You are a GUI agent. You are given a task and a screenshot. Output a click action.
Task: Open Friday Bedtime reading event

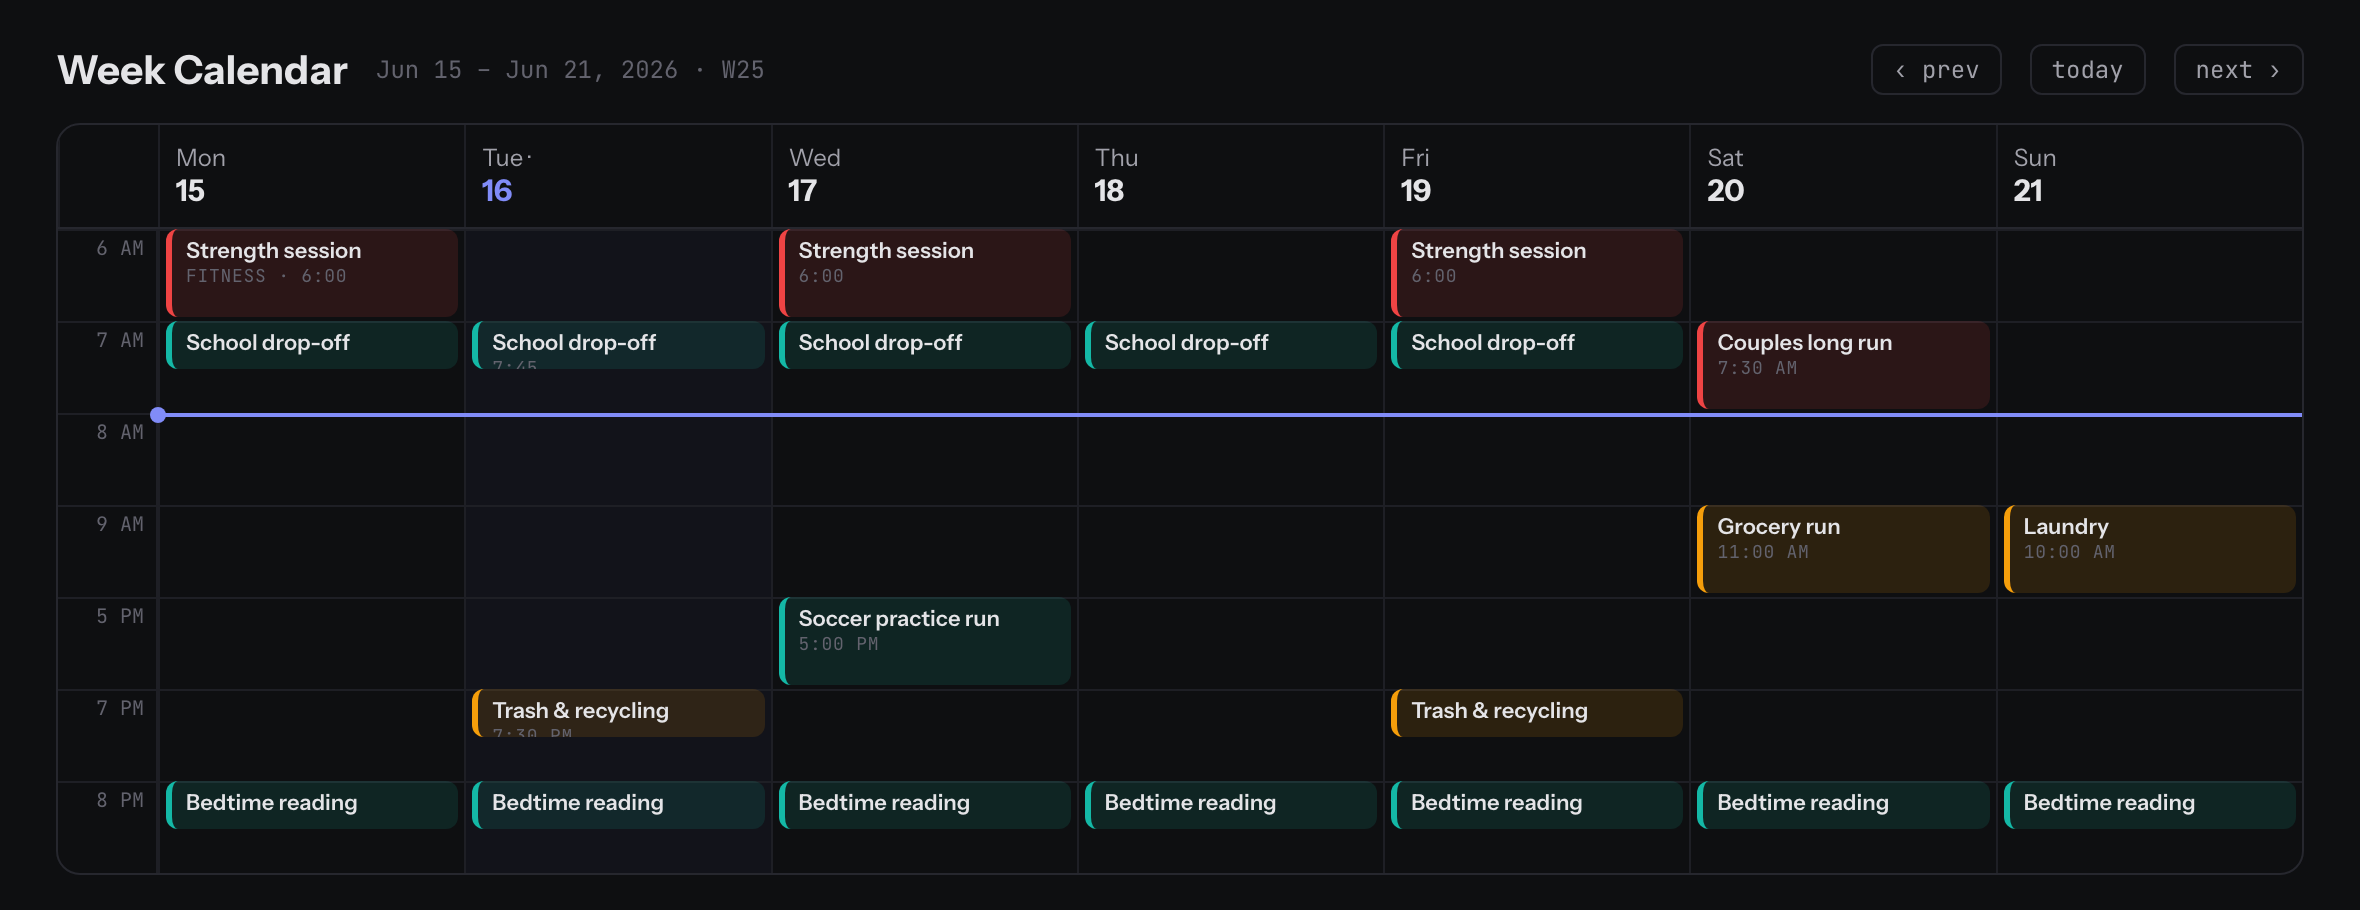[1537, 805]
